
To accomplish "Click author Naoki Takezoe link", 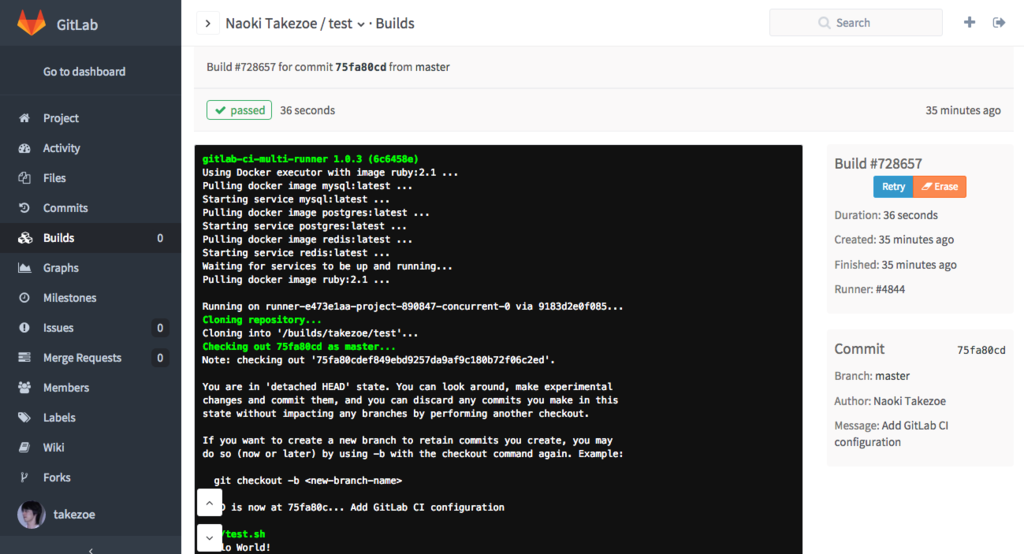I will (910, 401).
